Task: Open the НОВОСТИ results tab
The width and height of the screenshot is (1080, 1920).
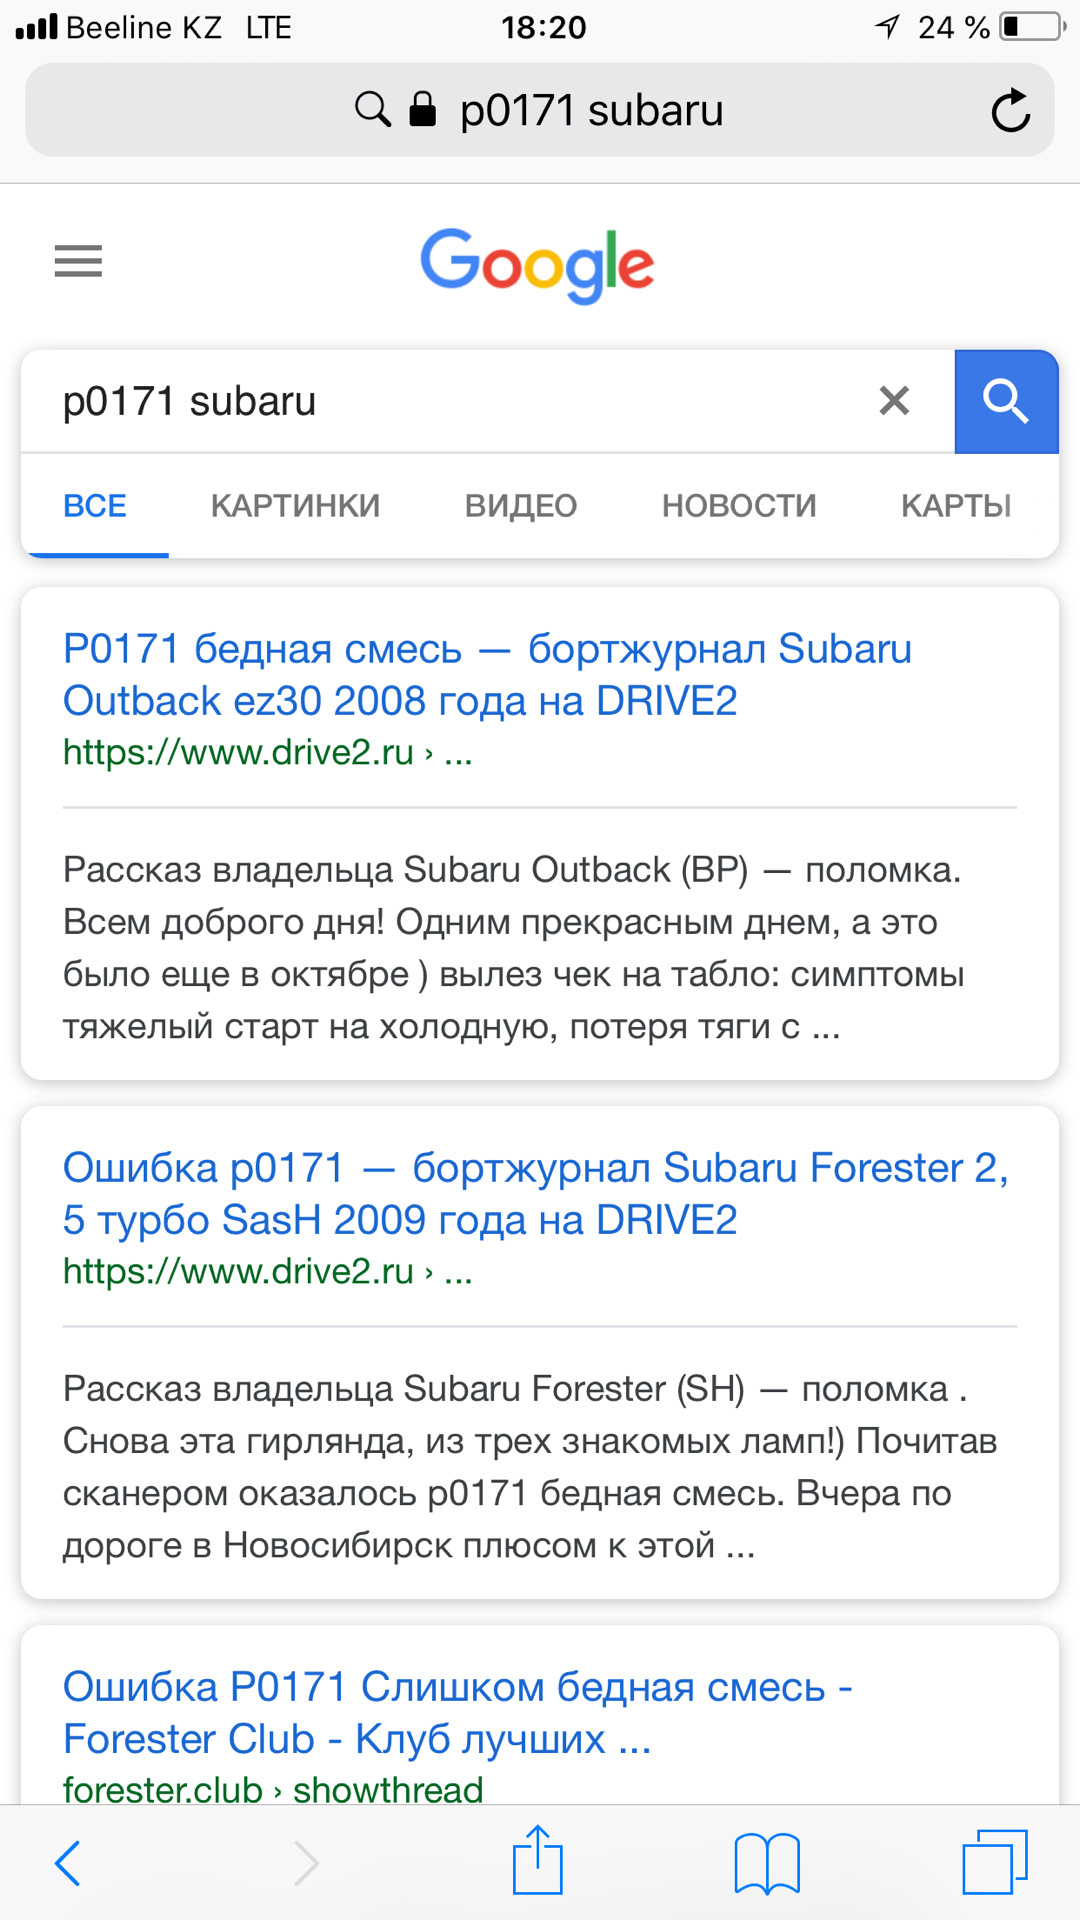Action: click(x=739, y=506)
